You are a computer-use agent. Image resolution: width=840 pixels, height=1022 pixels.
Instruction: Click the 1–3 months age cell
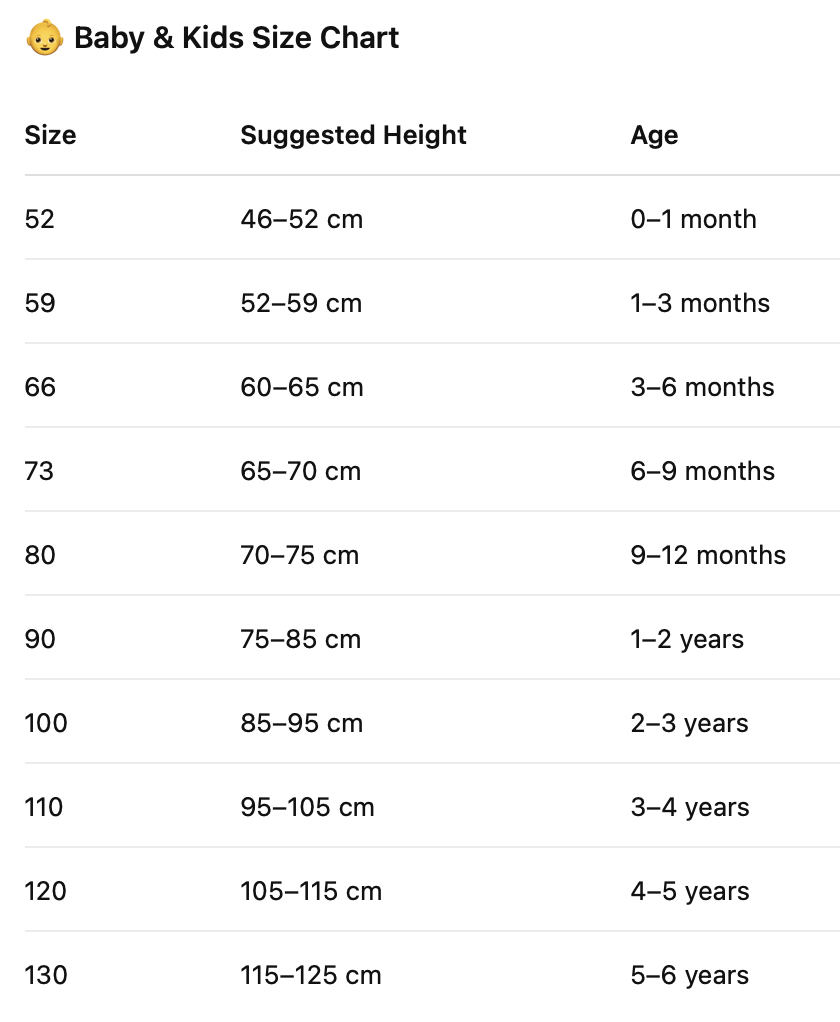tap(700, 303)
